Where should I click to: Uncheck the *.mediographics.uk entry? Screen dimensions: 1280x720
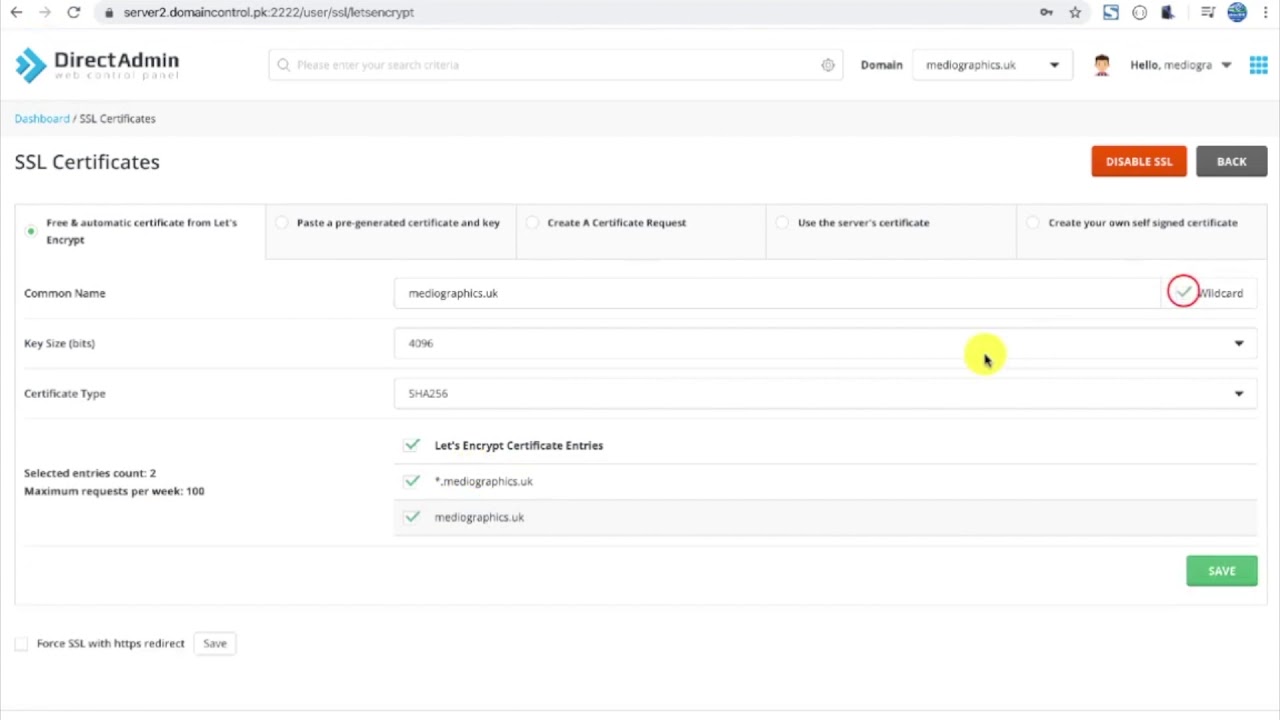(x=412, y=481)
